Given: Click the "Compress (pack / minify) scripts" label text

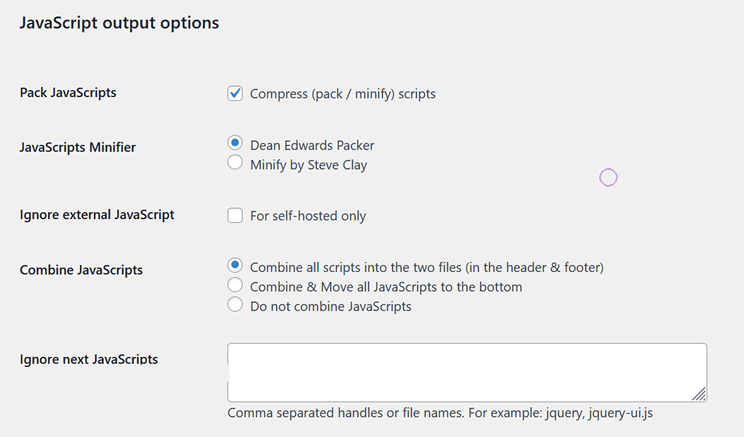Looking at the screenshot, I should [343, 94].
